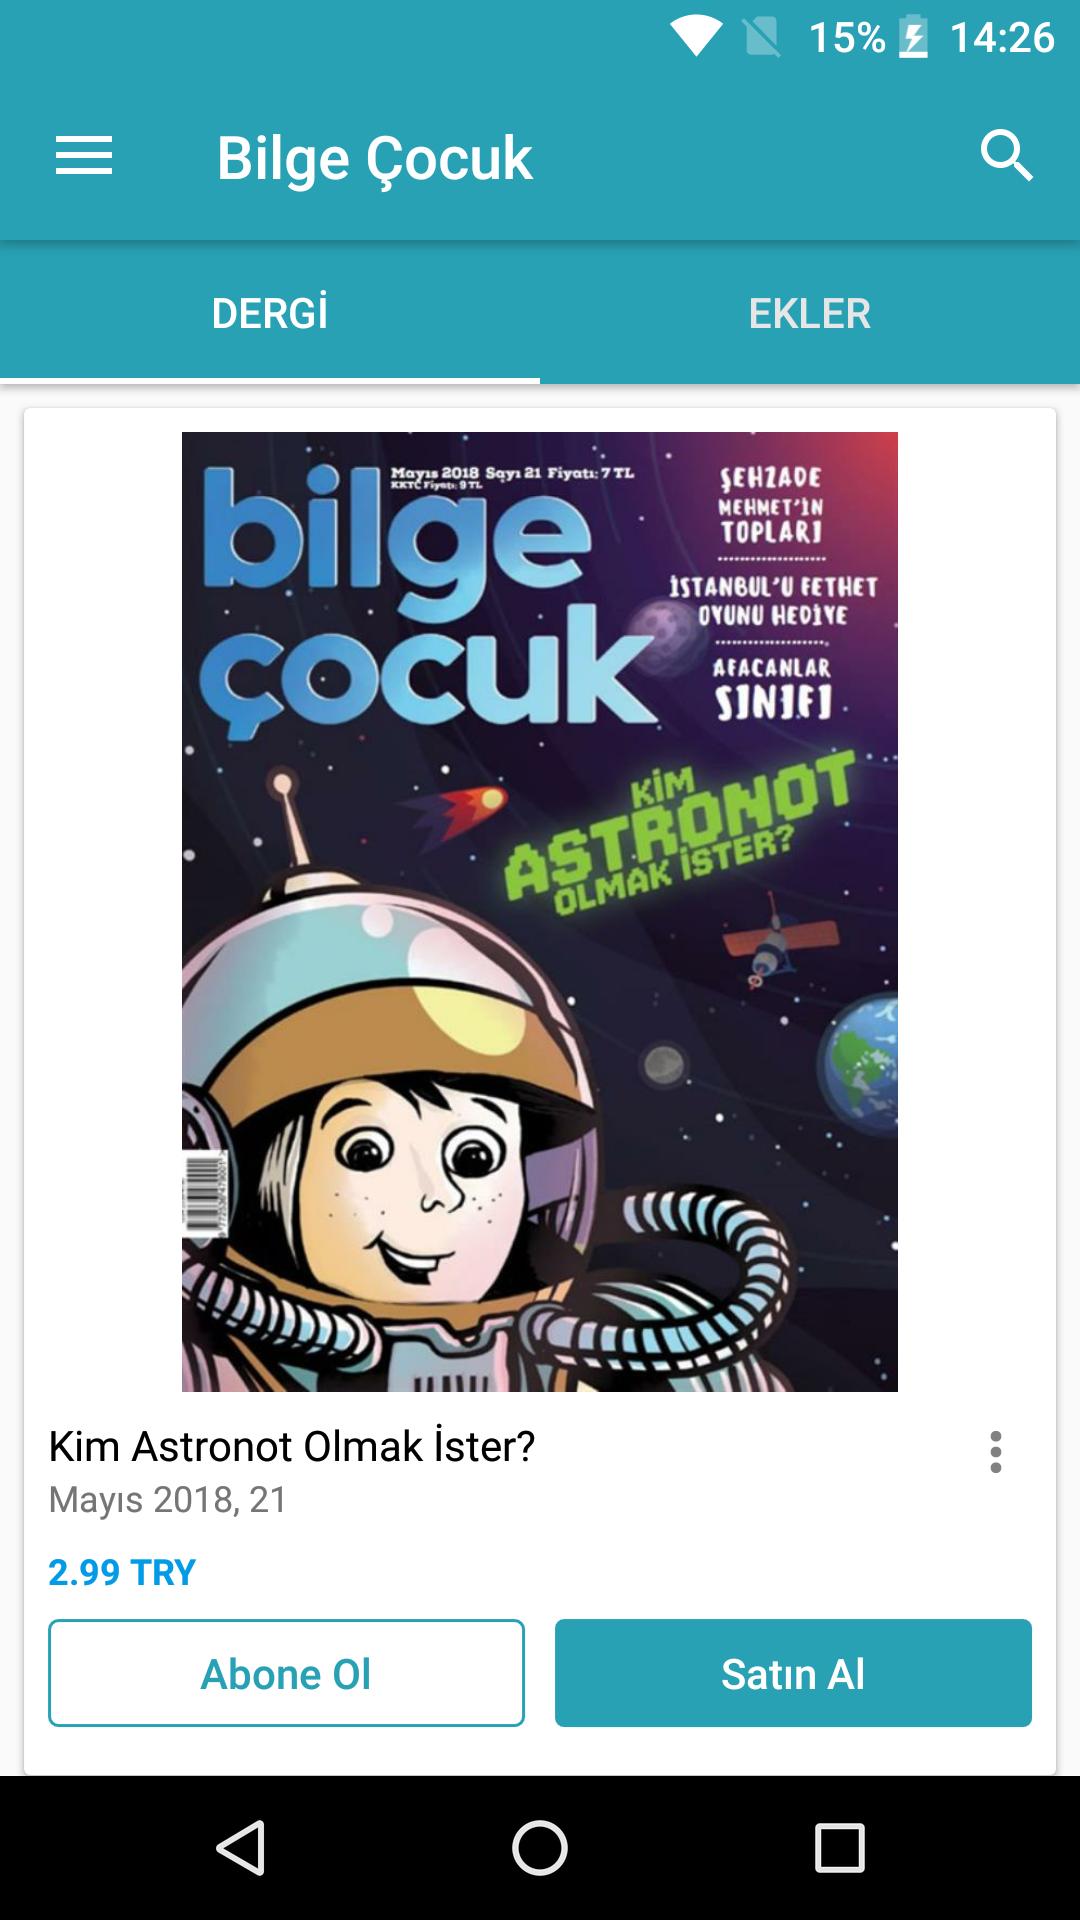The width and height of the screenshot is (1080, 1920).
Task: Open the hamburger navigation menu
Action: [84, 157]
